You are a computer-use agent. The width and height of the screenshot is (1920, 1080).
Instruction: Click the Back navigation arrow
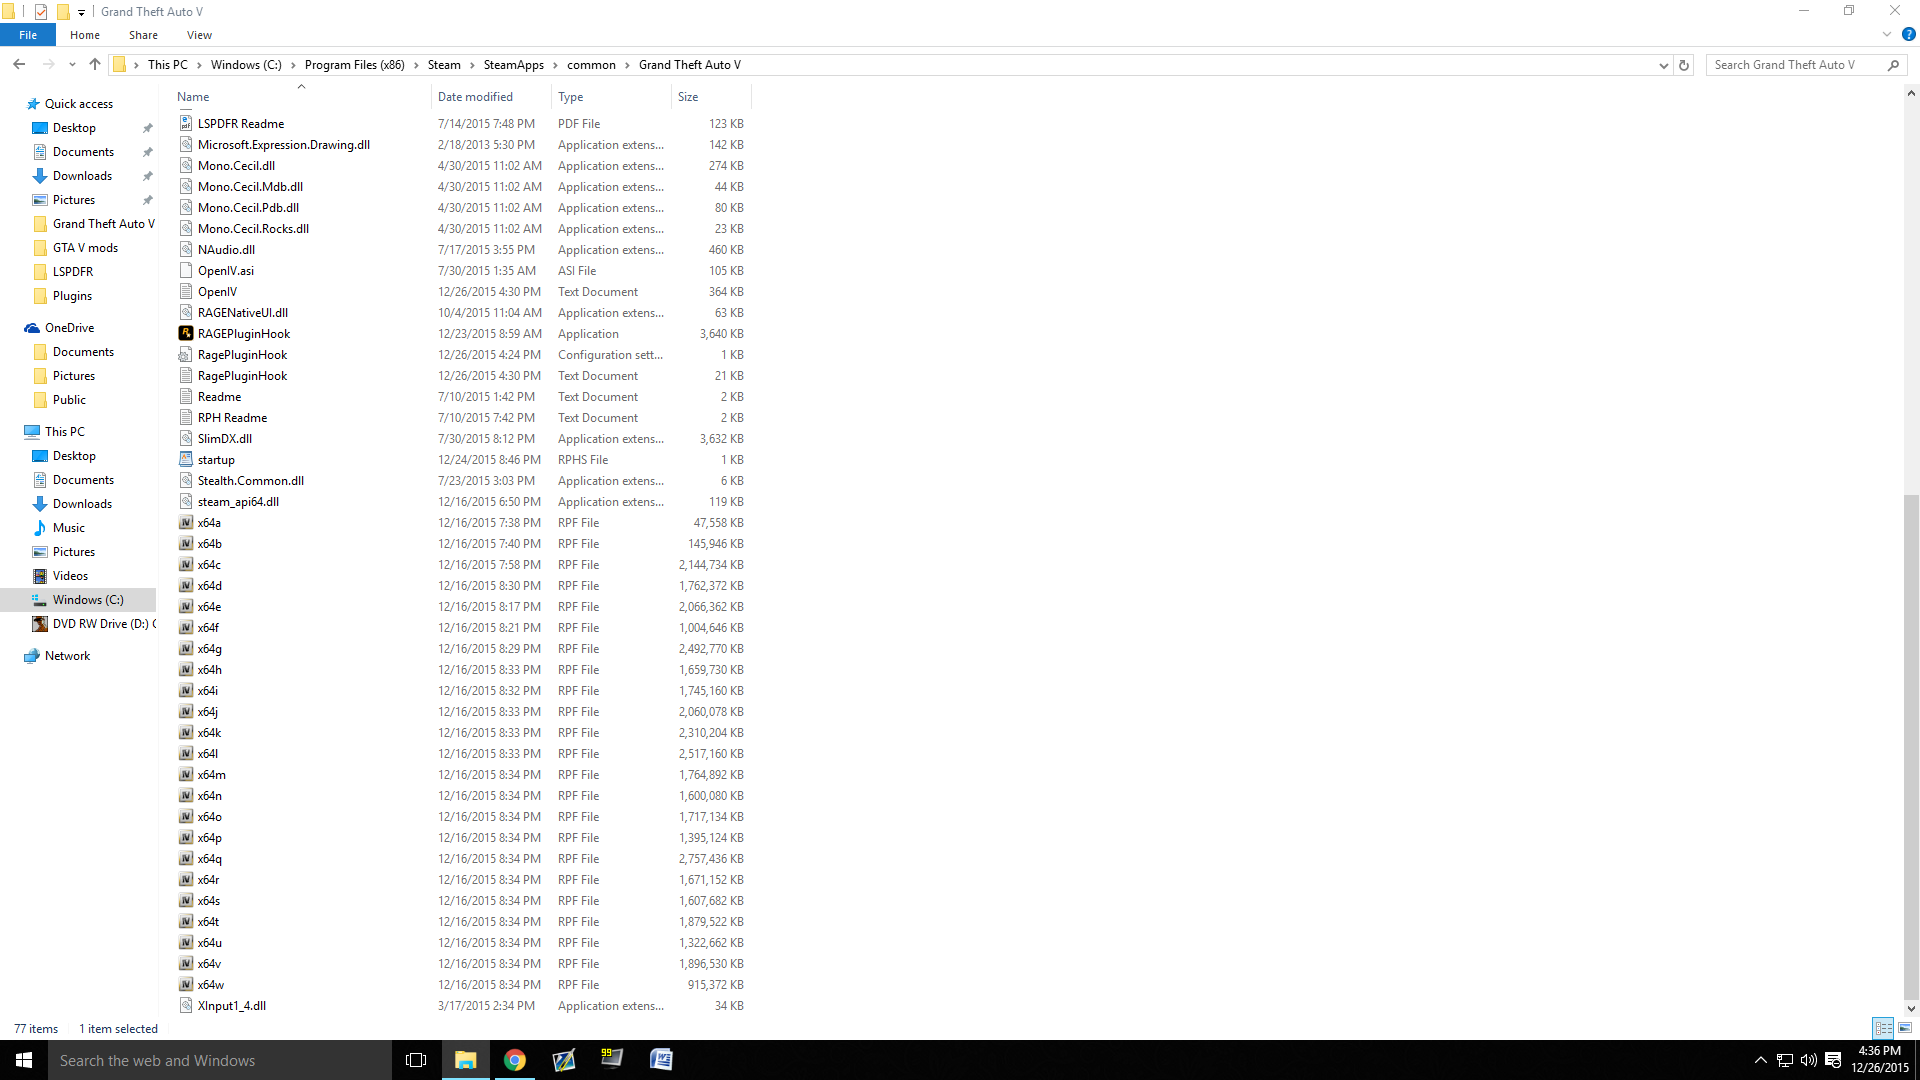coord(19,65)
